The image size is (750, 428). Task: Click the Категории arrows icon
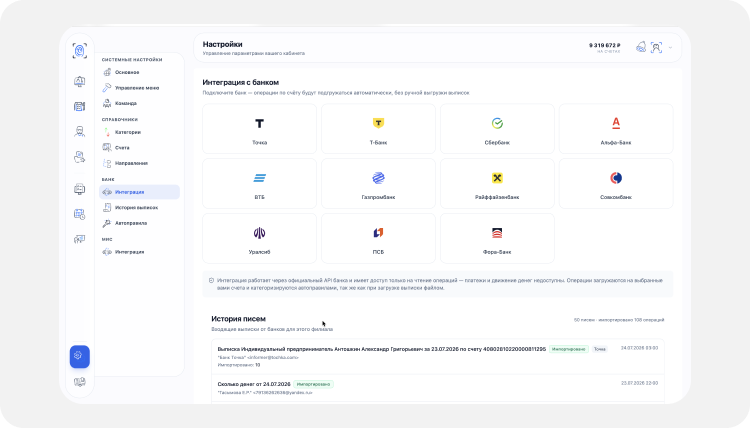click(107, 132)
